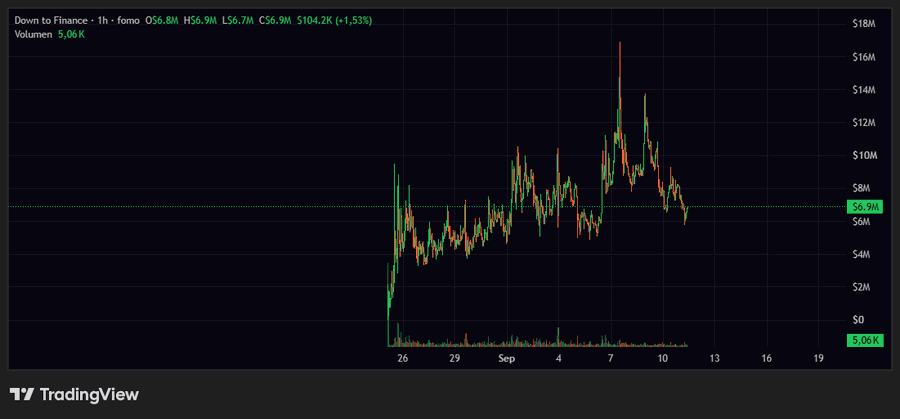Click the $4M price axis label
Screen dimensions: 900x419
tap(864, 254)
